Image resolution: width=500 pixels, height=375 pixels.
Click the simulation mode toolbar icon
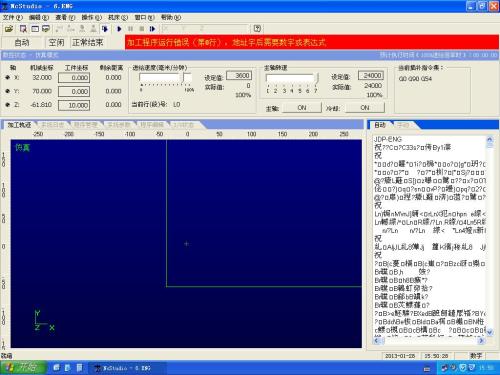[105, 29]
